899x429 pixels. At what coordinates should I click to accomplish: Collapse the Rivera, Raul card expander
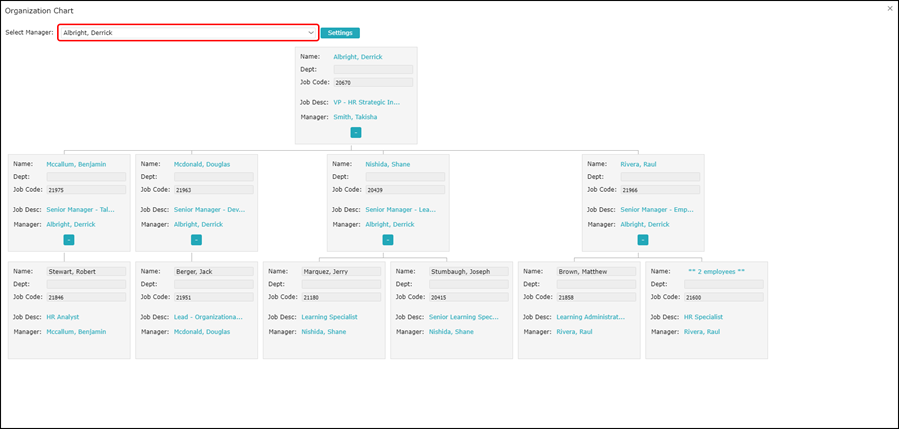coord(643,240)
